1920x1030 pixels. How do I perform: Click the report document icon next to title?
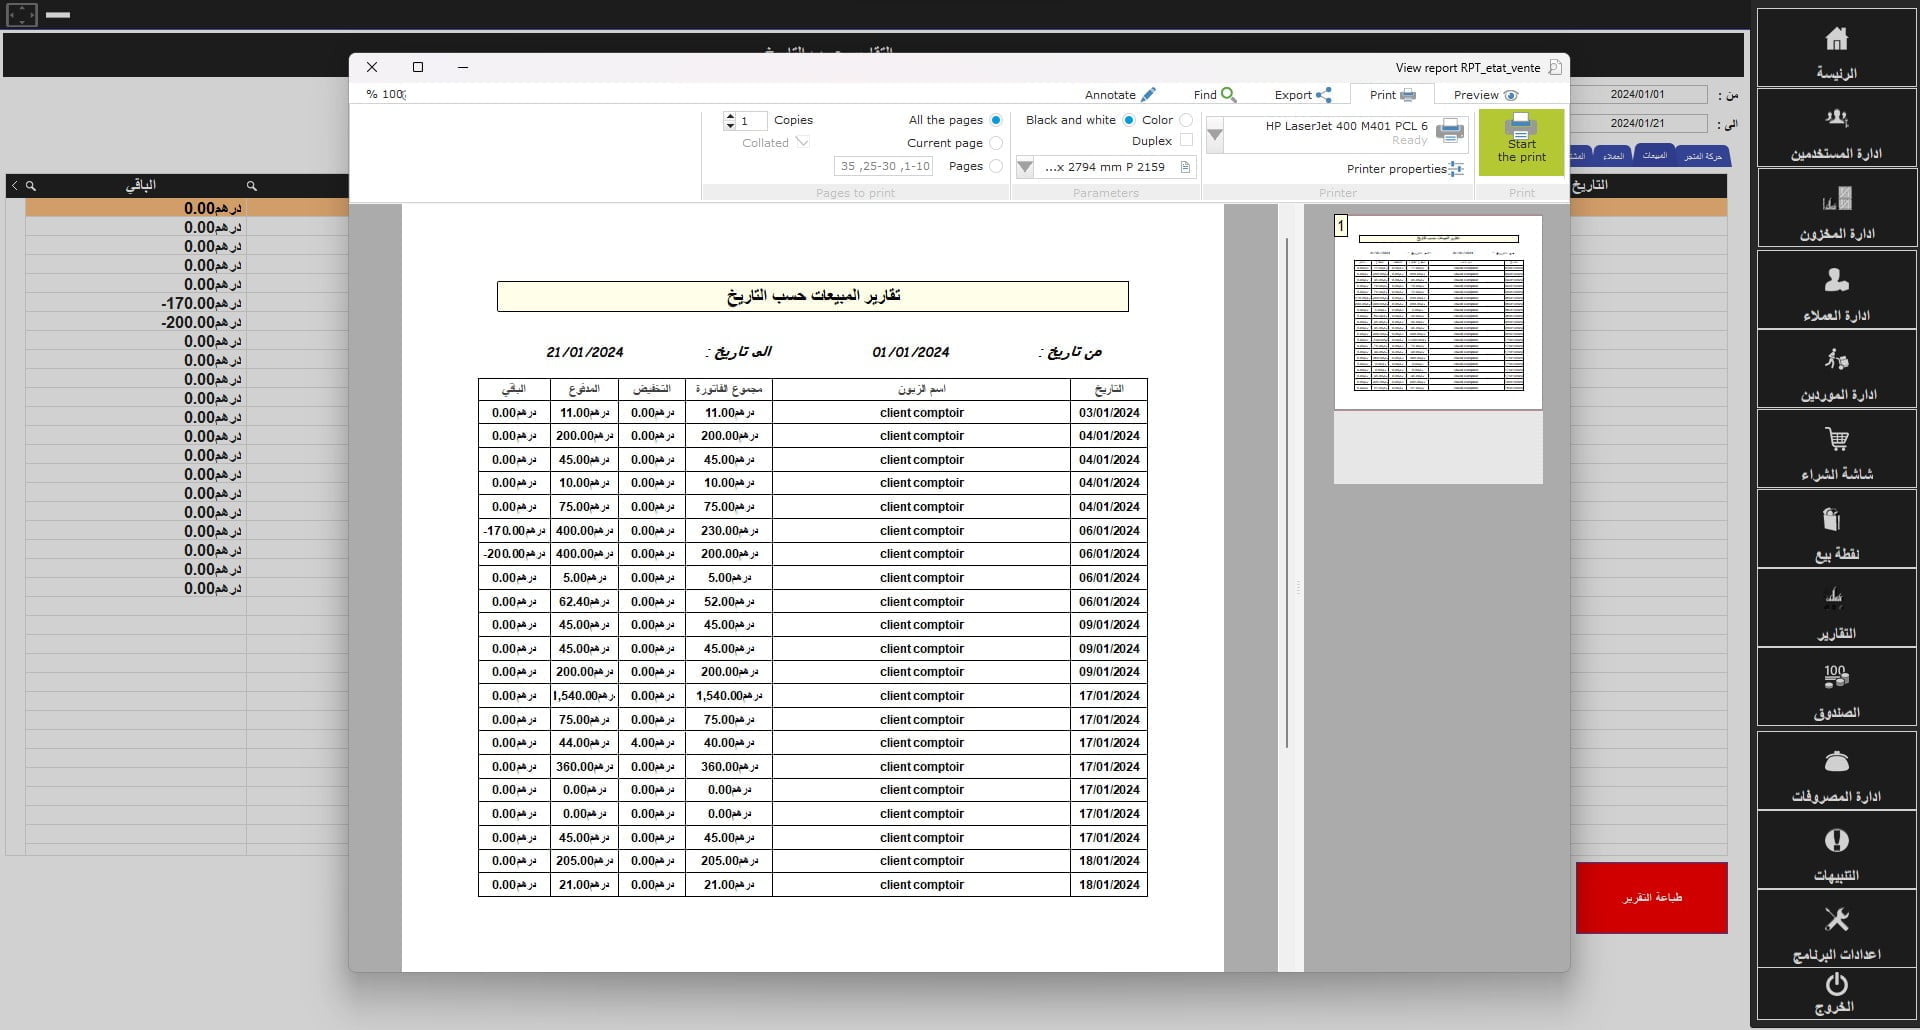click(x=1555, y=67)
